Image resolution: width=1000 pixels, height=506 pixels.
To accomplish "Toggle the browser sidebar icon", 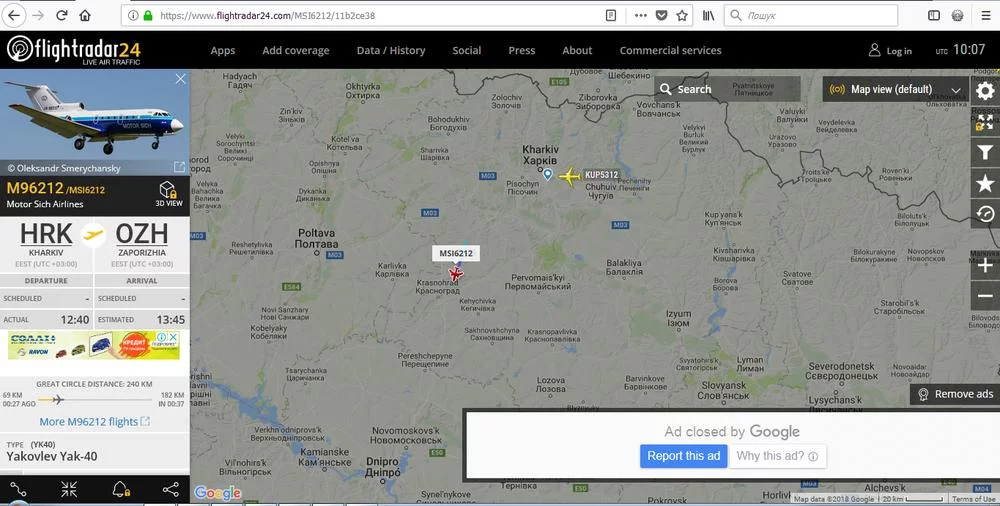I will [934, 15].
